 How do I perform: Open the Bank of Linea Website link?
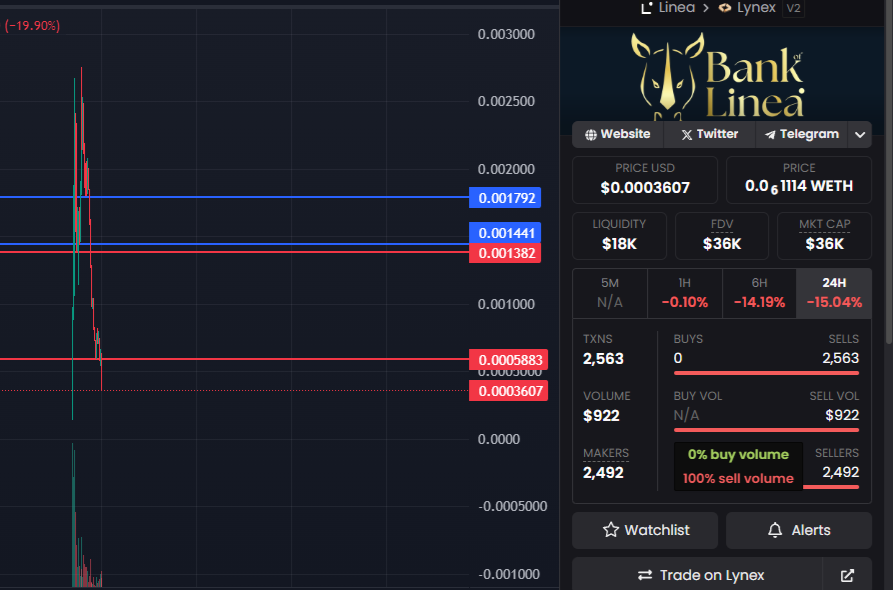click(x=618, y=134)
